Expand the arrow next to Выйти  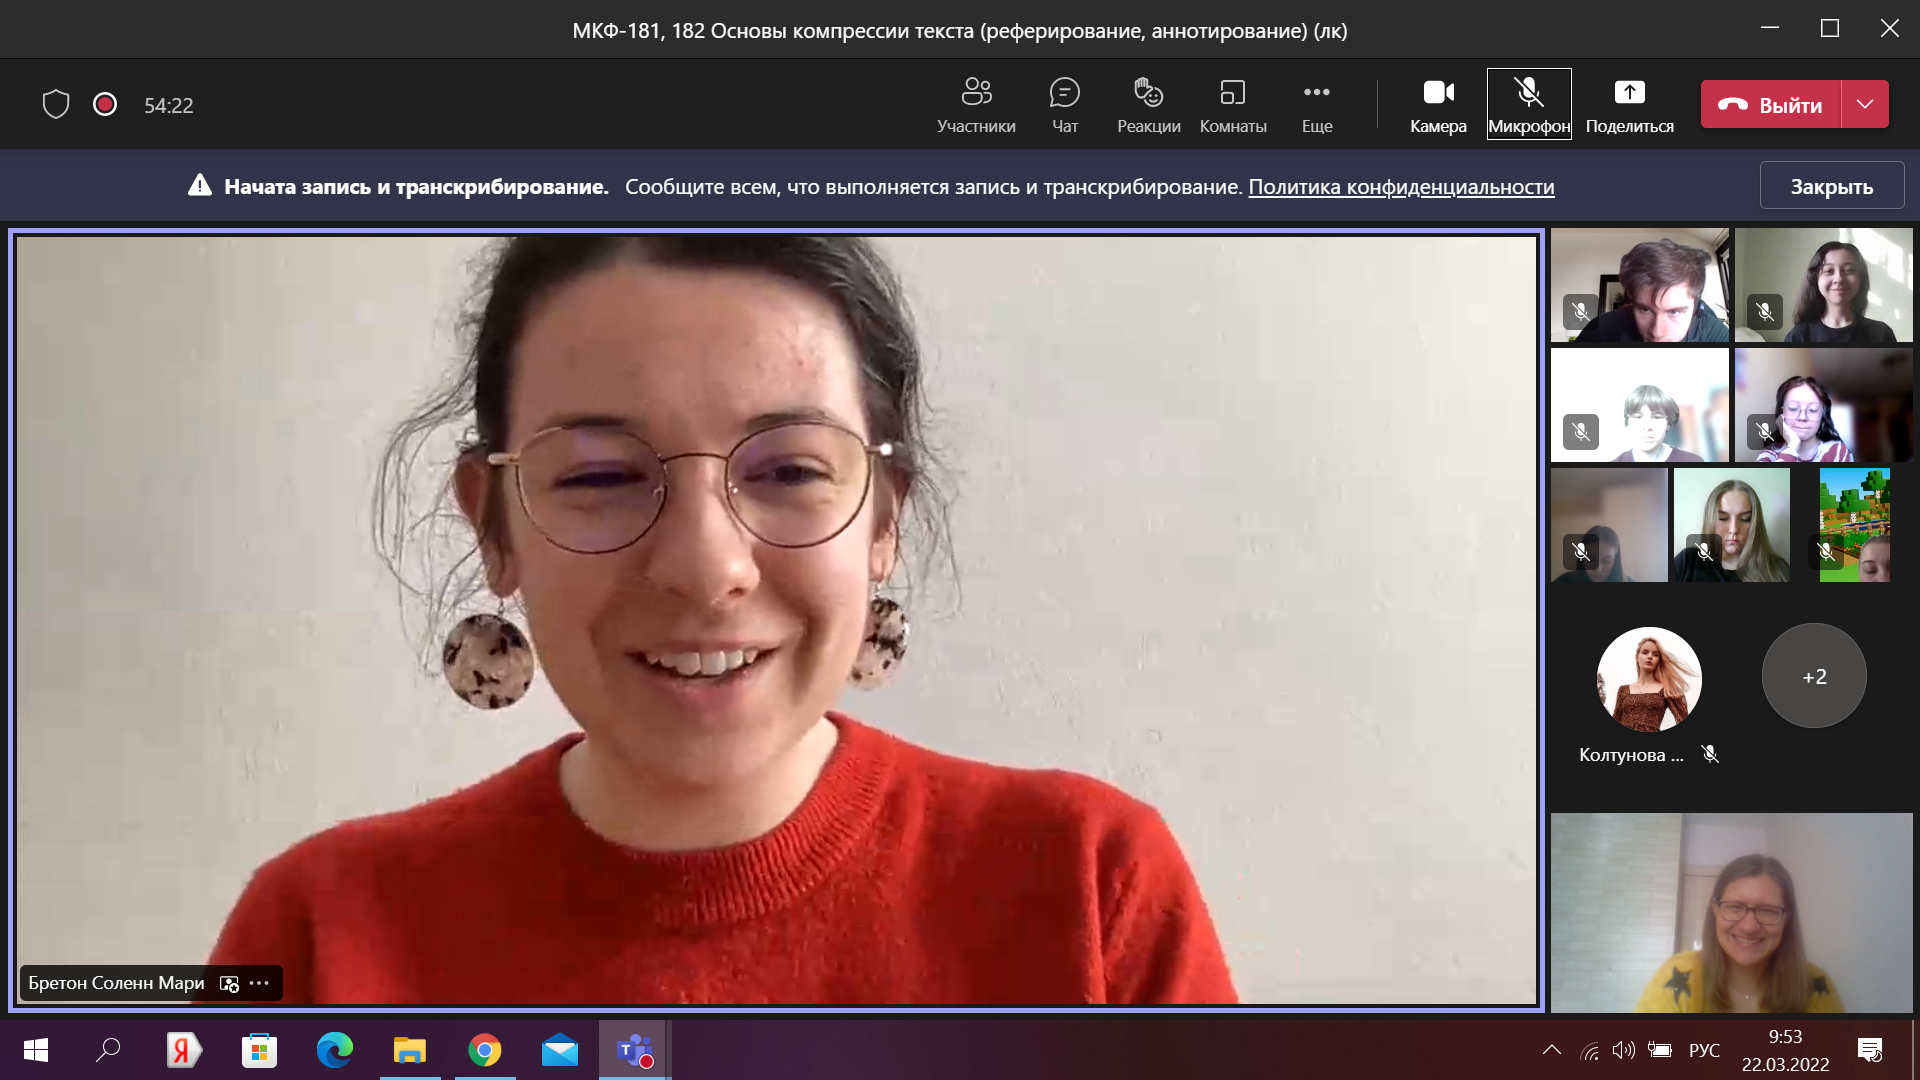(1865, 104)
